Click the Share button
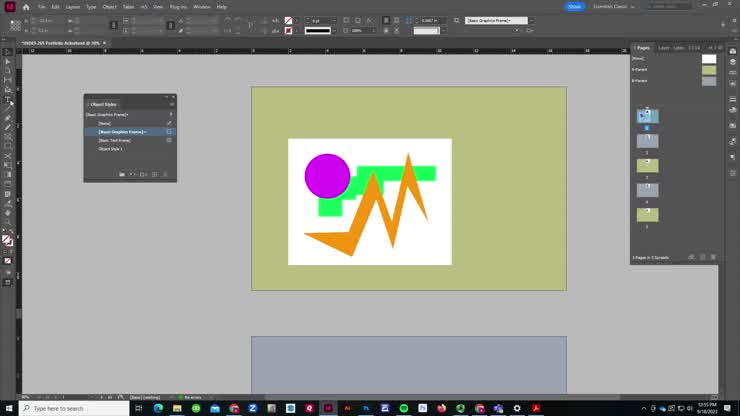The height and width of the screenshot is (416, 740). pos(575,7)
